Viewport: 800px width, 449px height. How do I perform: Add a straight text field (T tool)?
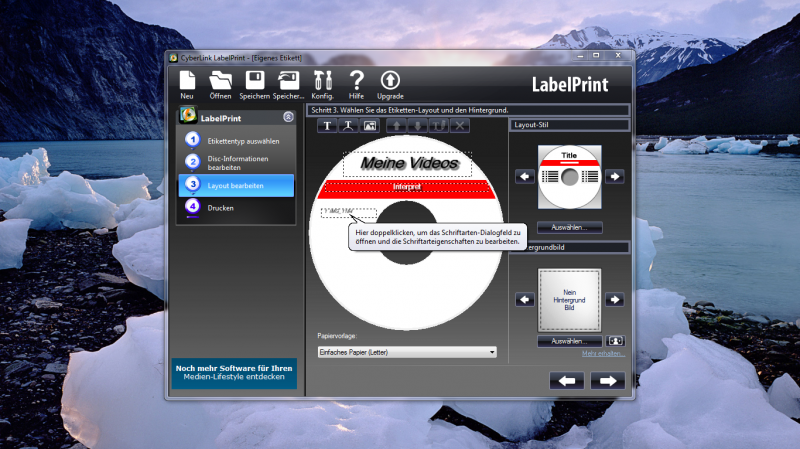tap(327, 126)
